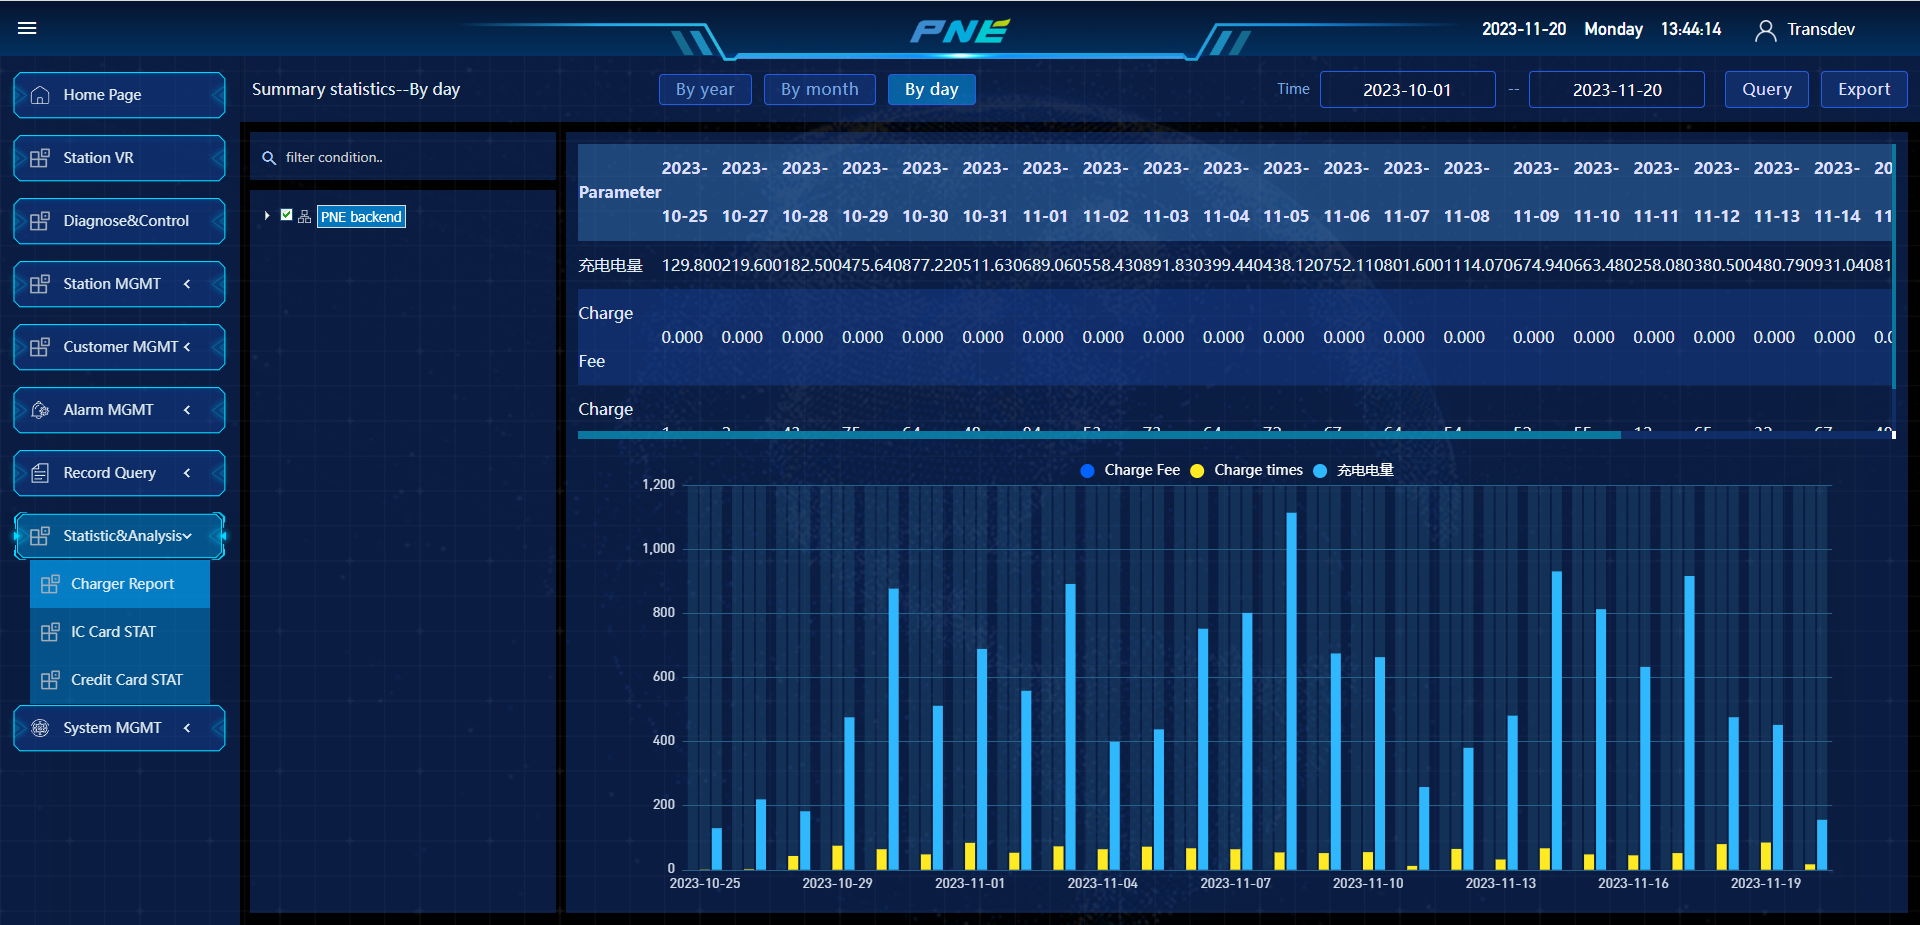
Task: Click the Station MGMT icon
Action: click(40, 284)
